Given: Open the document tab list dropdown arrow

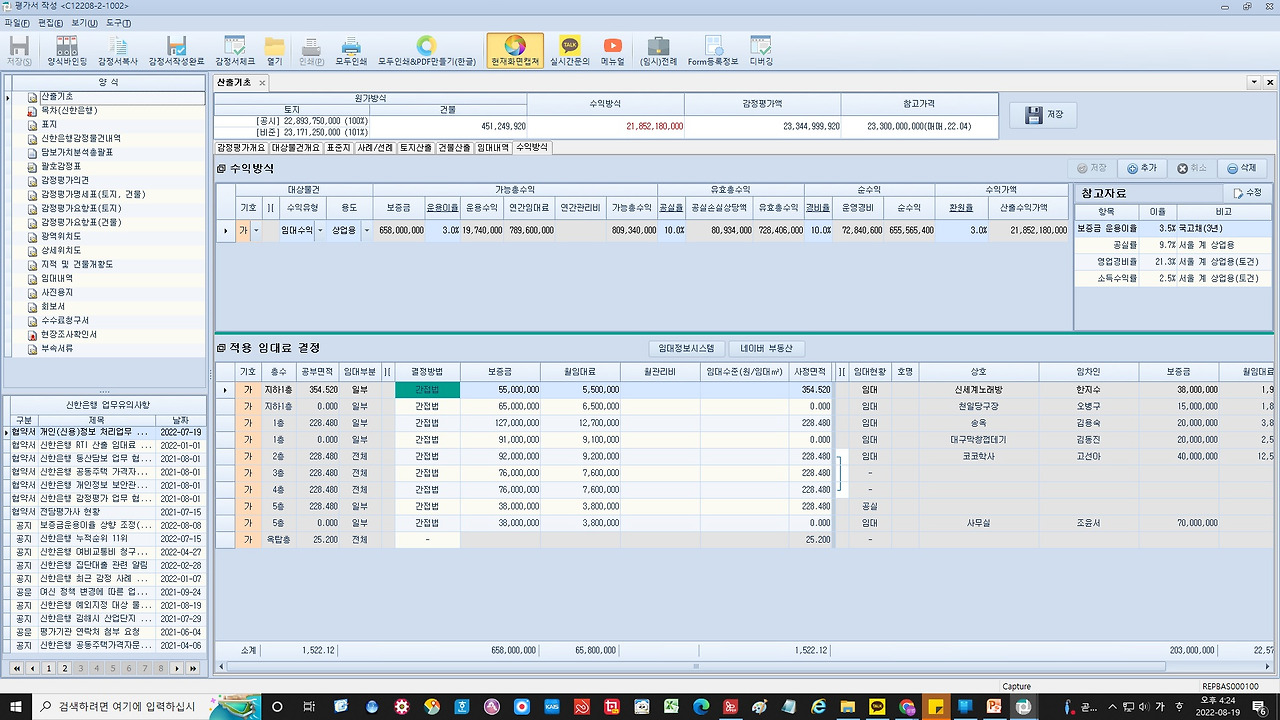Looking at the screenshot, I should 1254,83.
